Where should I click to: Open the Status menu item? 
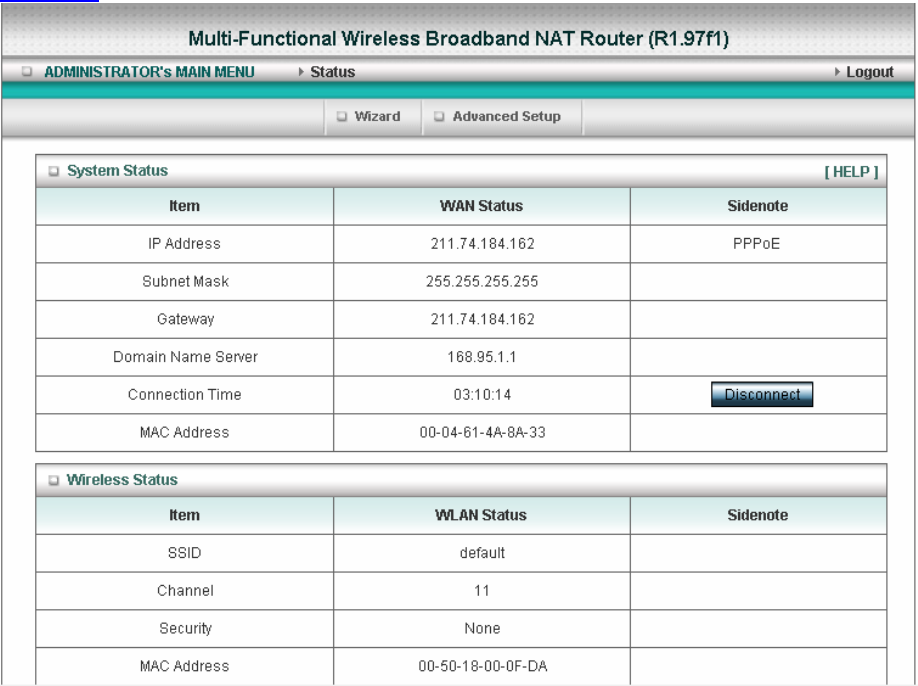pyautogui.click(x=333, y=72)
